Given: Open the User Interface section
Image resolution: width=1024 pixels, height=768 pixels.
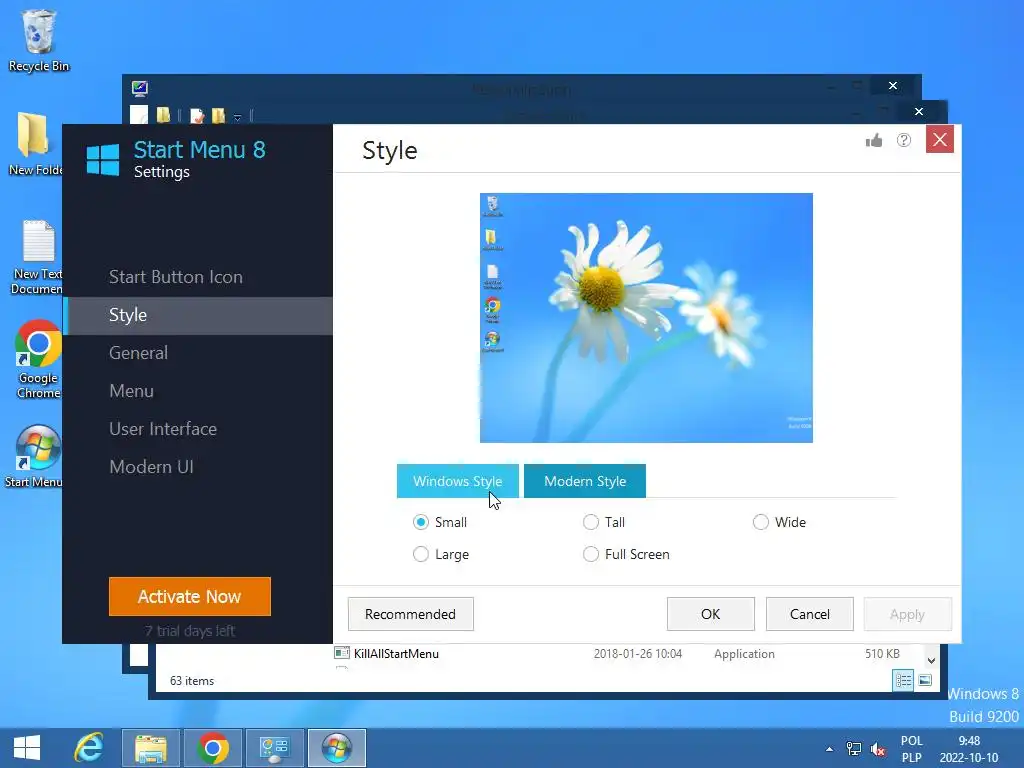Looking at the screenshot, I should pyautogui.click(x=163, y=429).
